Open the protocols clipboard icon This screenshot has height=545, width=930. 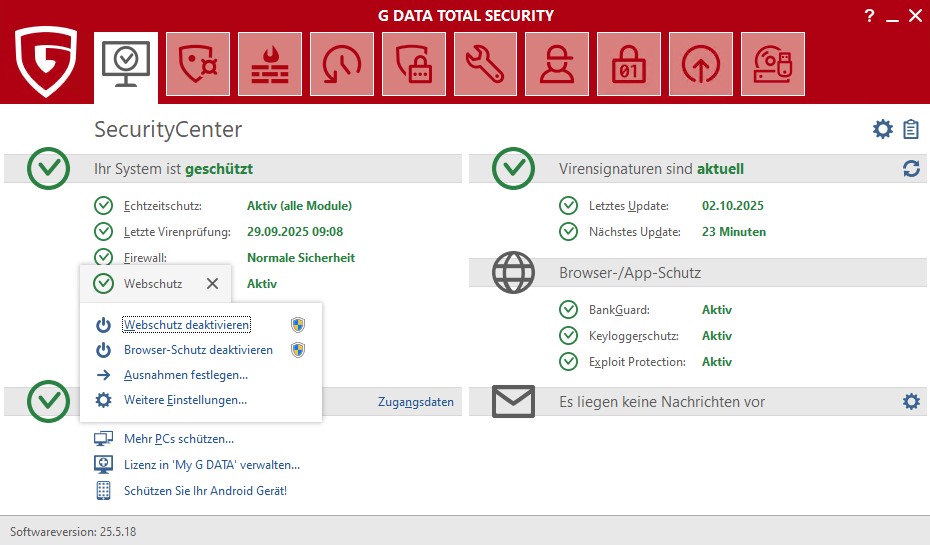(910, 129)
